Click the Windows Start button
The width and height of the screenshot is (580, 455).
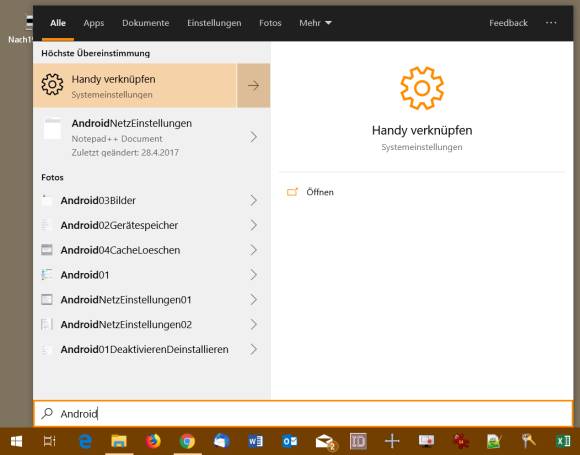coord(16,441)
